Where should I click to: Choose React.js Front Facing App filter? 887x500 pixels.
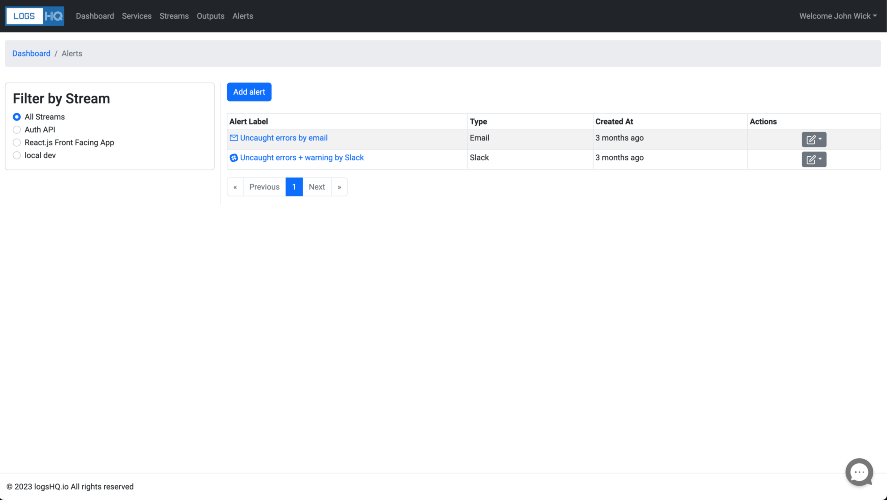coord(17,143)
